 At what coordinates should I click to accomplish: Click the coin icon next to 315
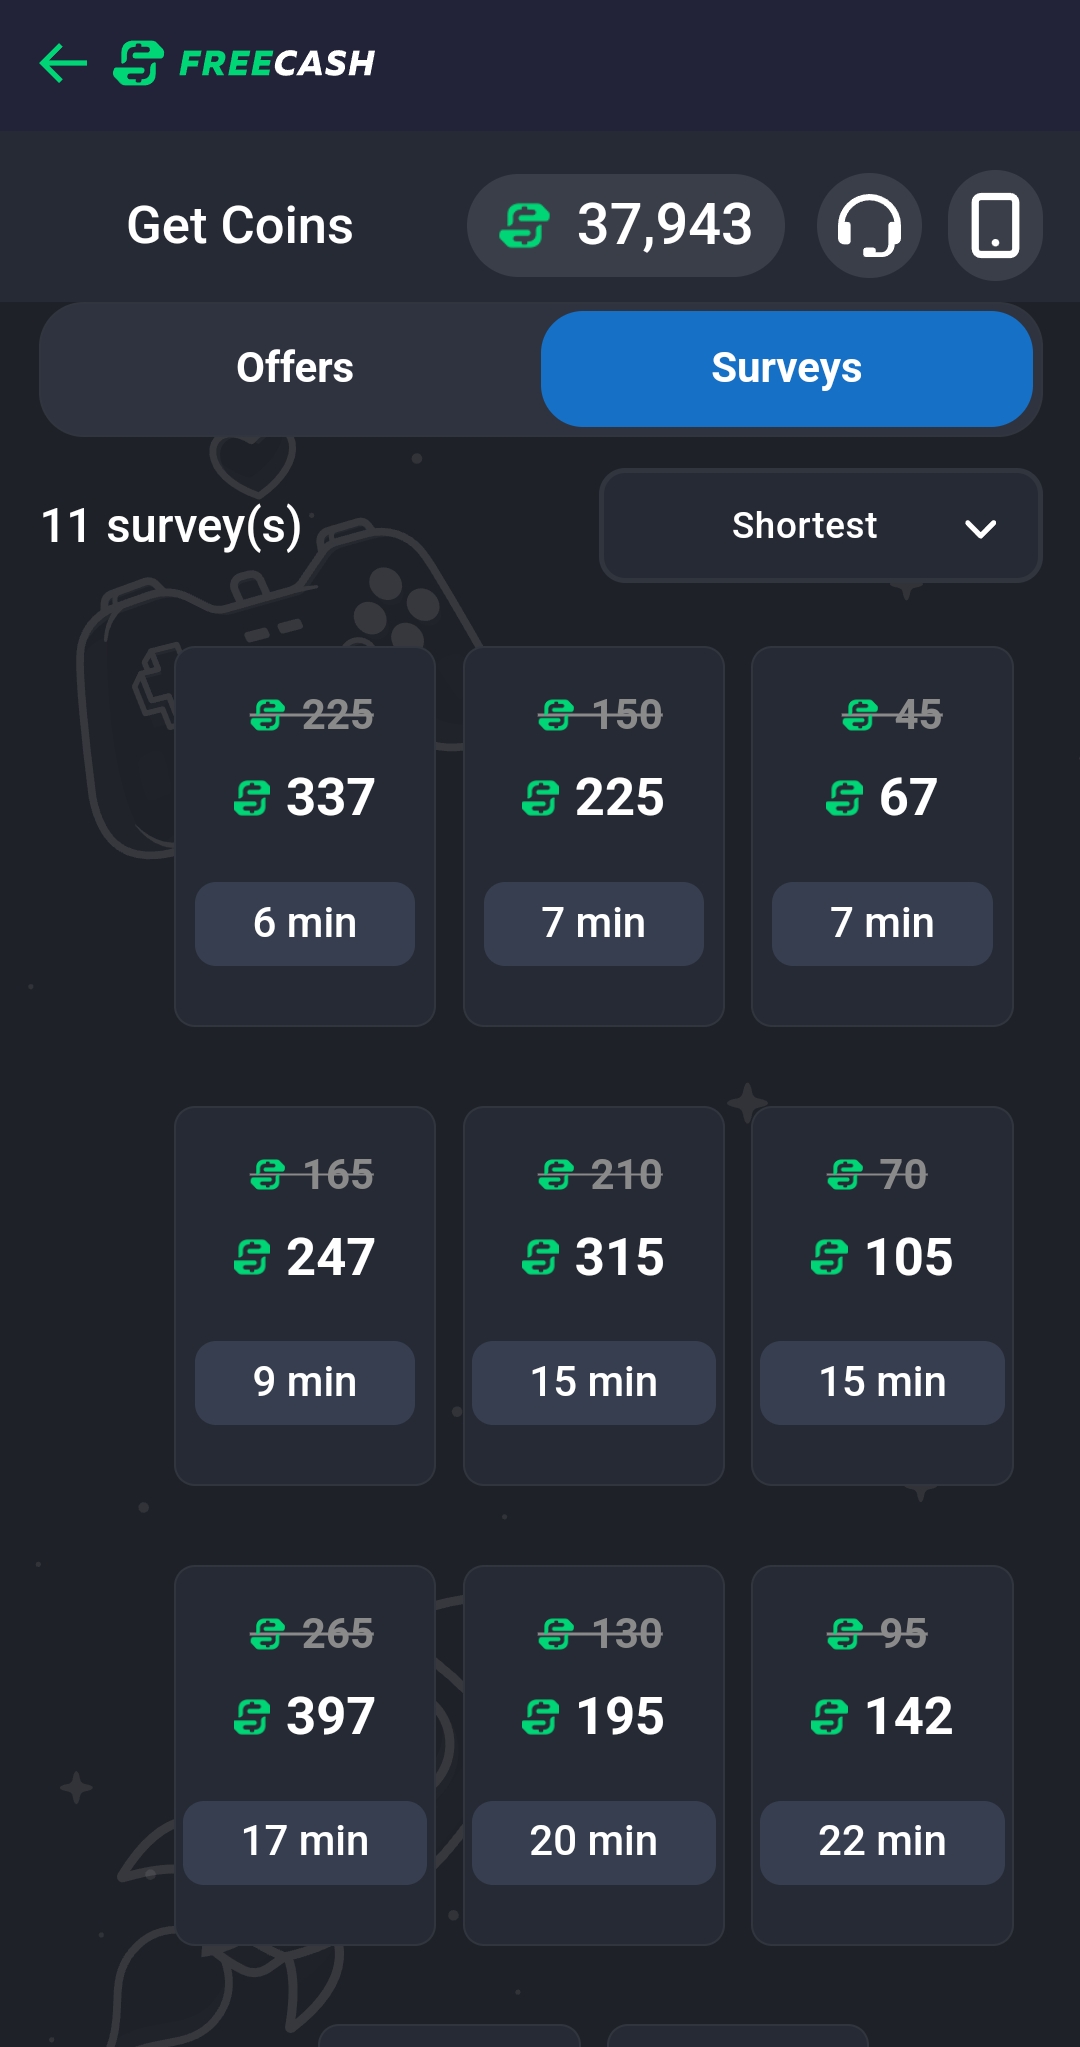541,1257
